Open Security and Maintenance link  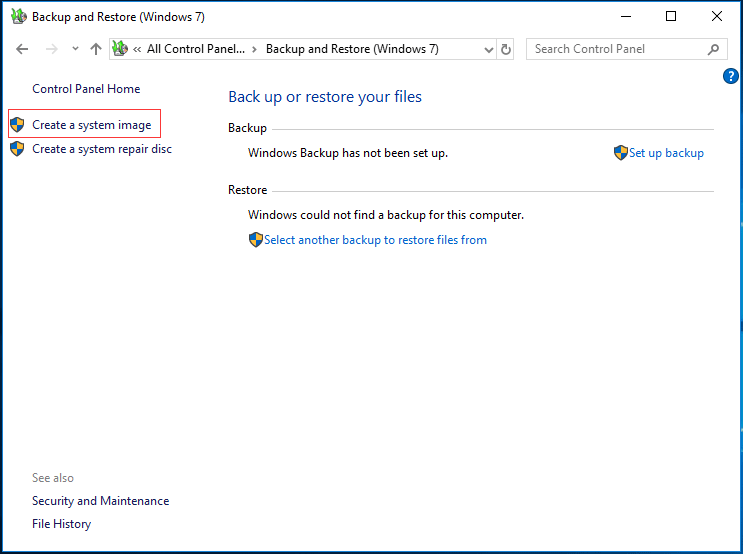pos(100,500)
